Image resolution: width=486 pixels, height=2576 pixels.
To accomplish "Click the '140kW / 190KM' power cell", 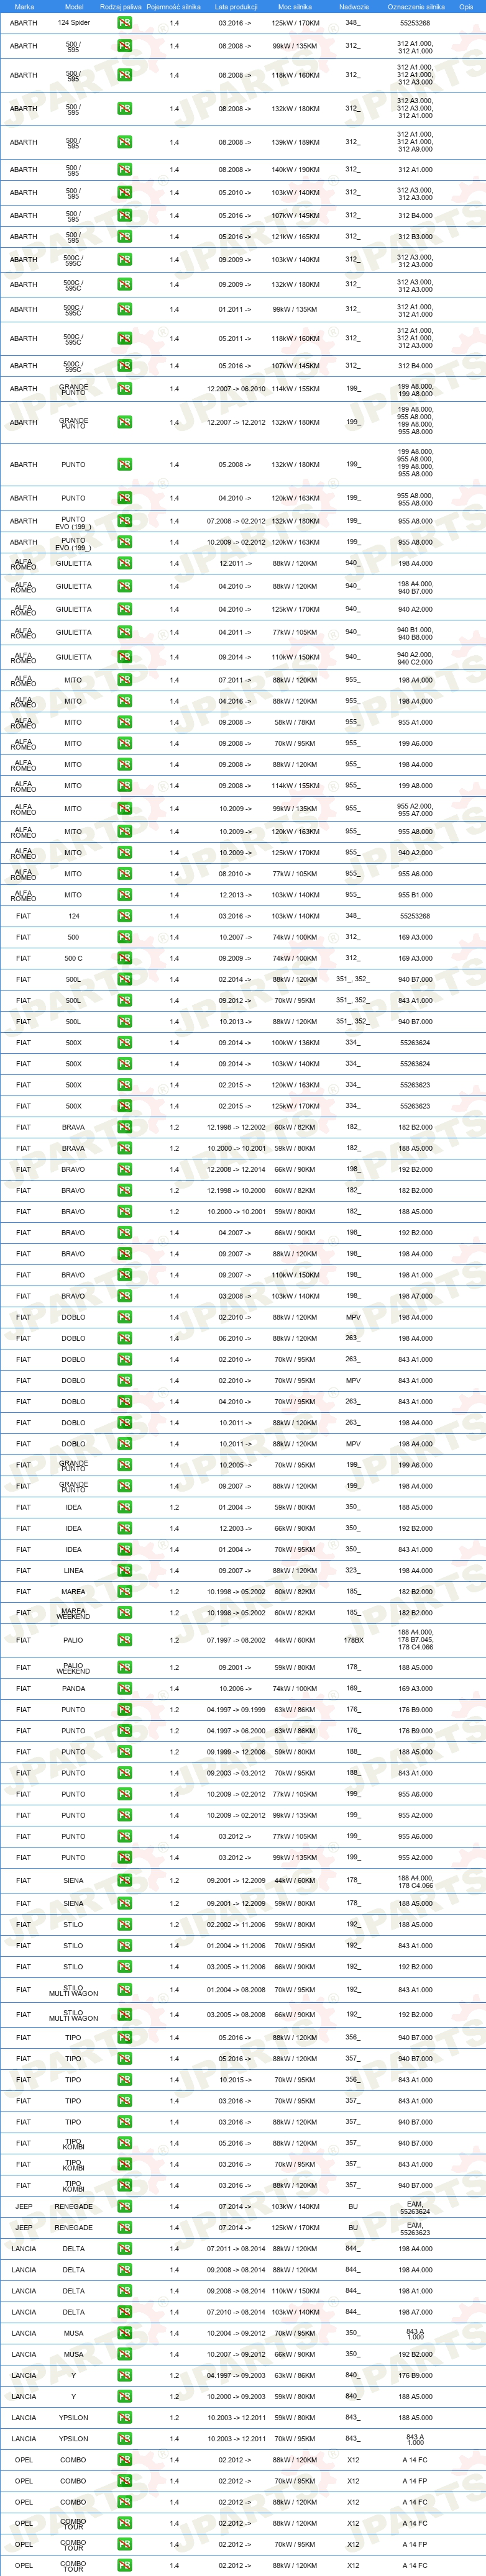I will coord(295,170).
